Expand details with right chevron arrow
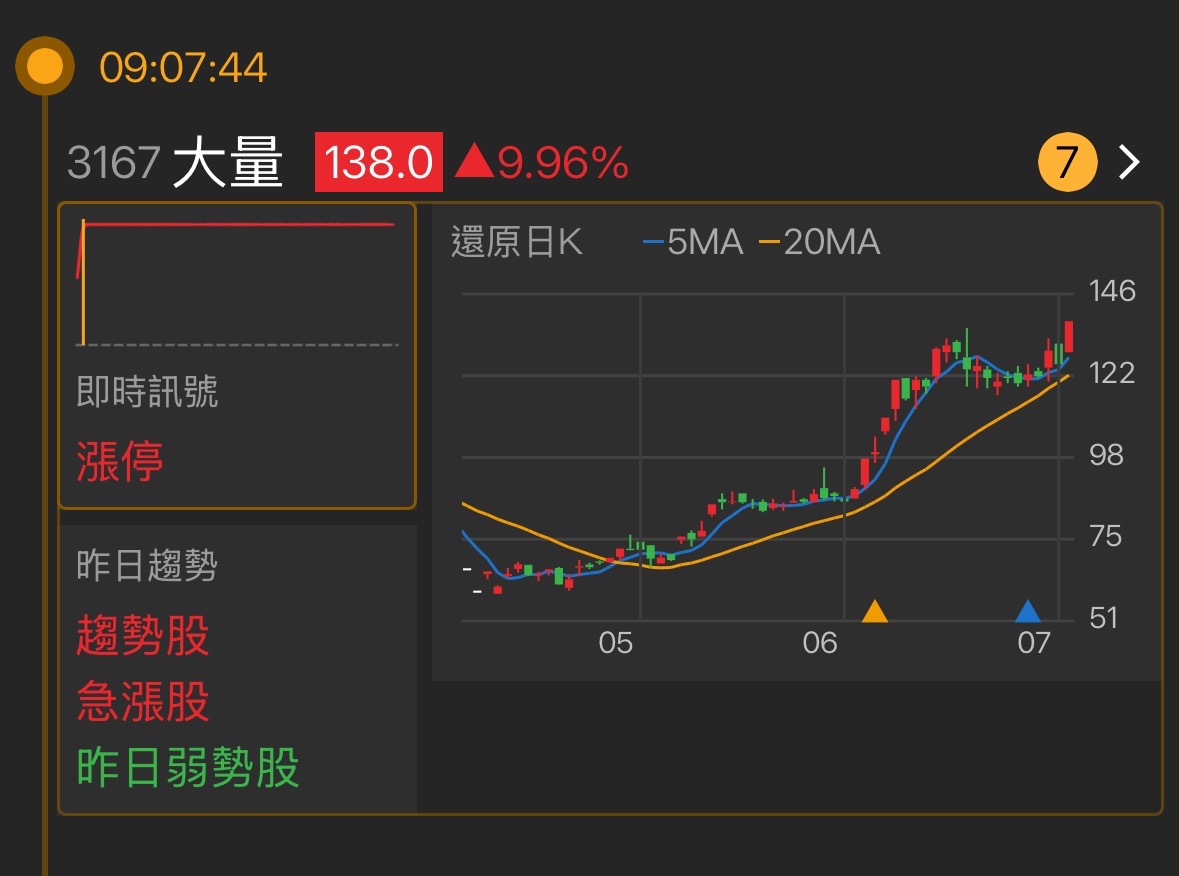Screen dimensions: 1179x876 click(1129, 162)
